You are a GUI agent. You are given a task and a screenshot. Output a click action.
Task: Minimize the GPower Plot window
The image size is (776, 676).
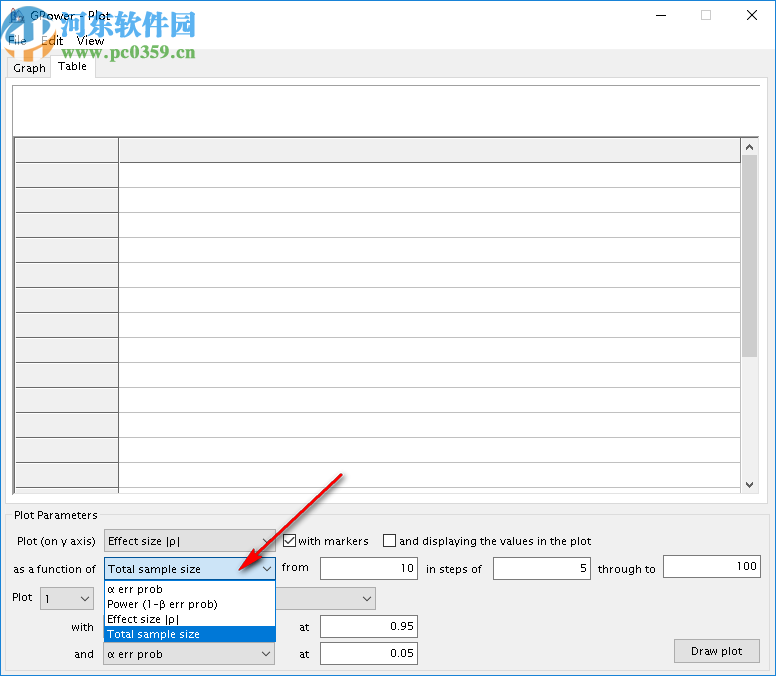click(x=661, y=15)
